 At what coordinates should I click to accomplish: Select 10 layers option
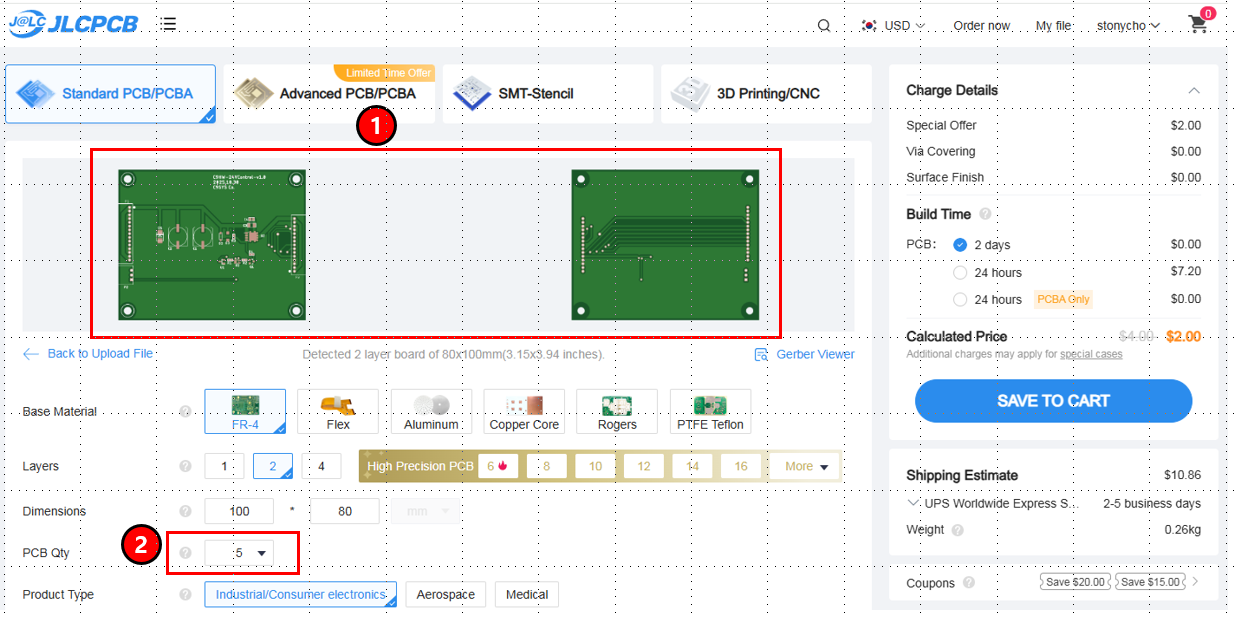point(595,466)
